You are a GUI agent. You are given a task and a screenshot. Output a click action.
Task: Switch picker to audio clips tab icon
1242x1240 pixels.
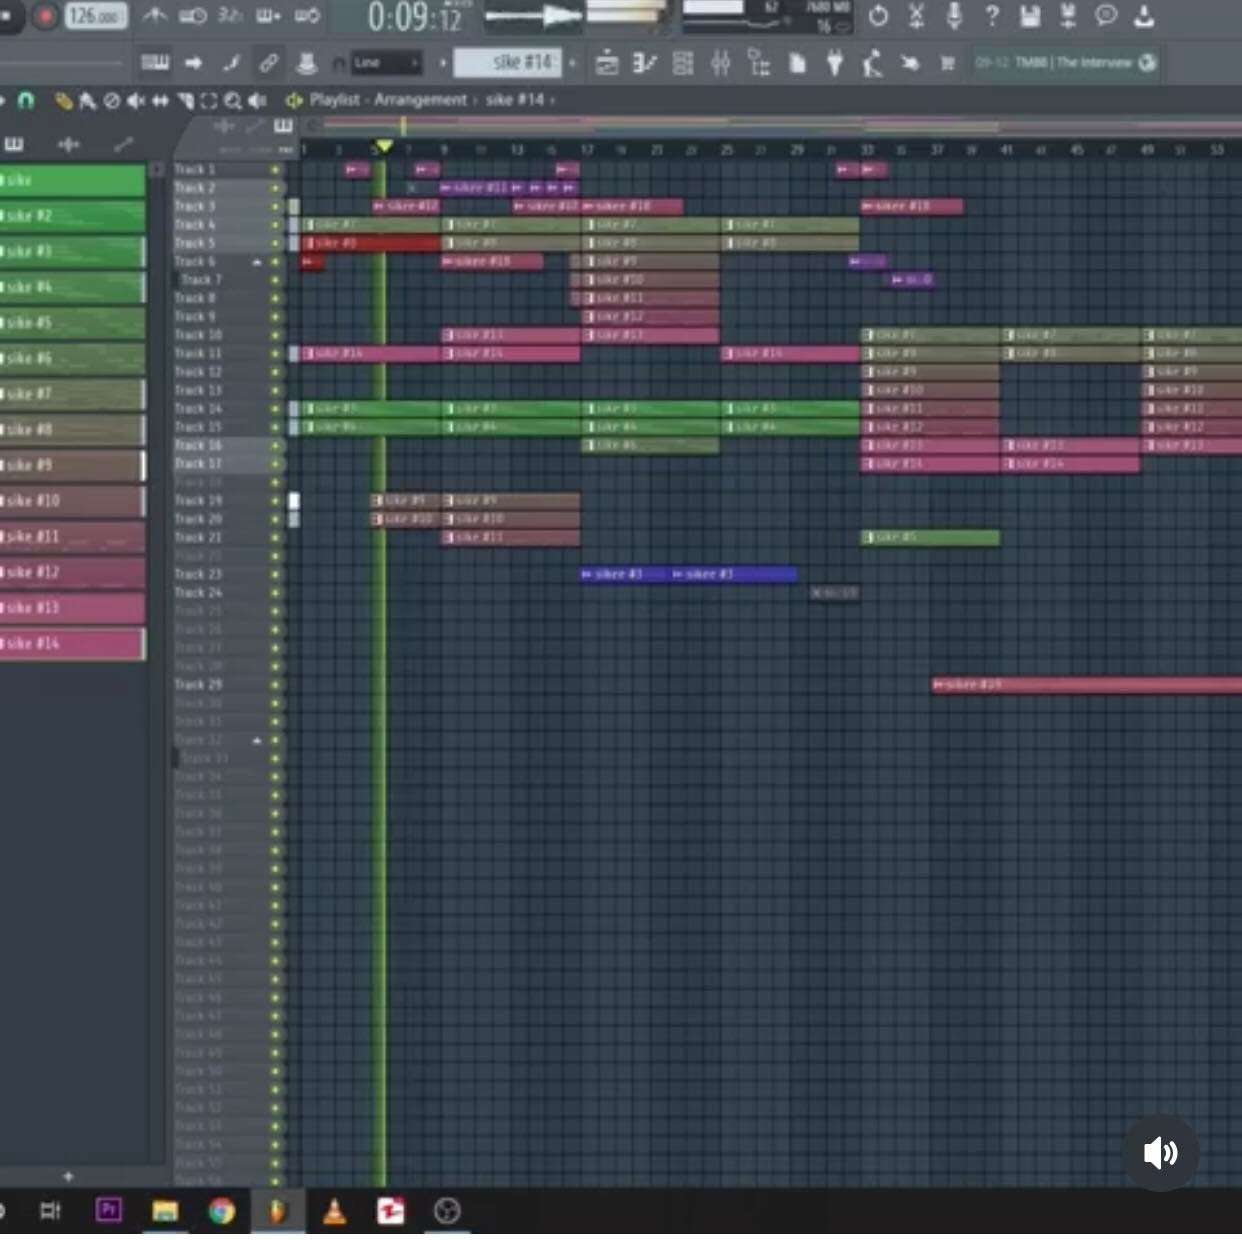coord(68,145)
